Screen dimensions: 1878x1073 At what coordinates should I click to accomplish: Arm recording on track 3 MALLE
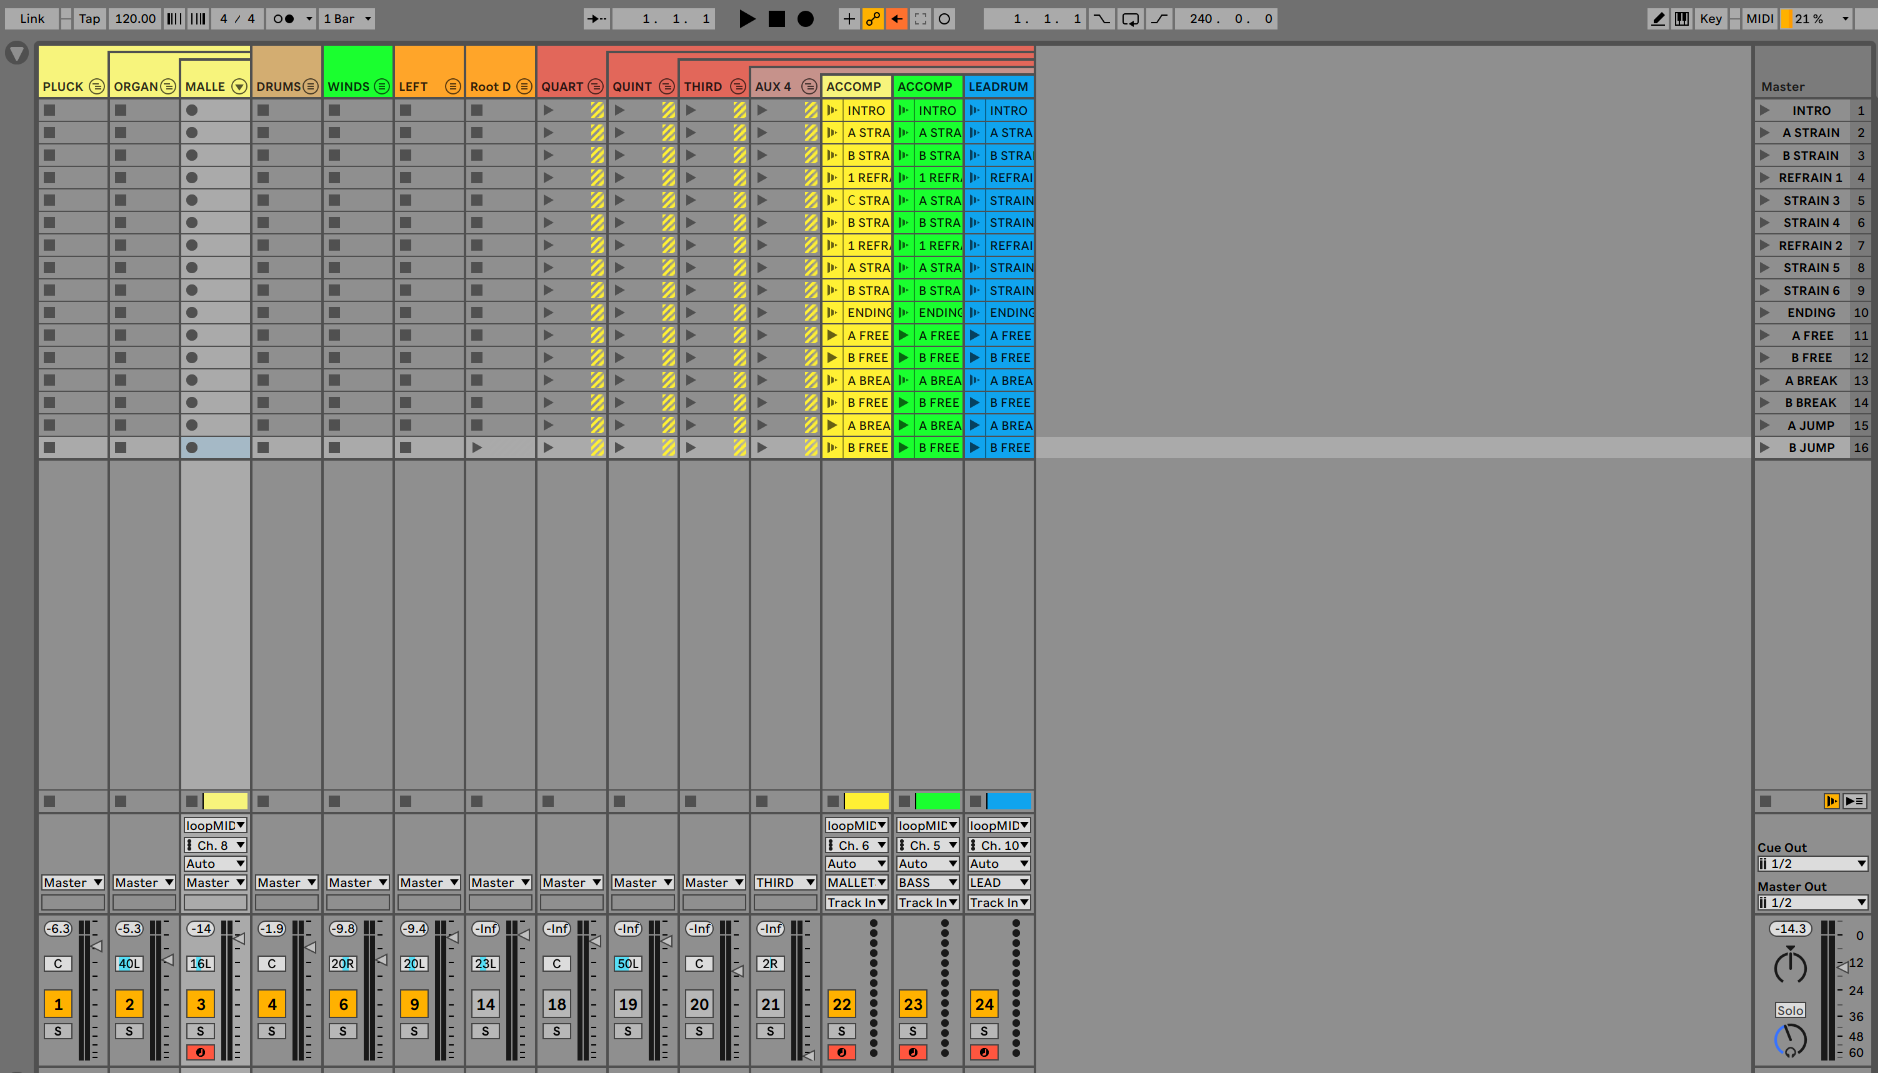[201, 1052]
